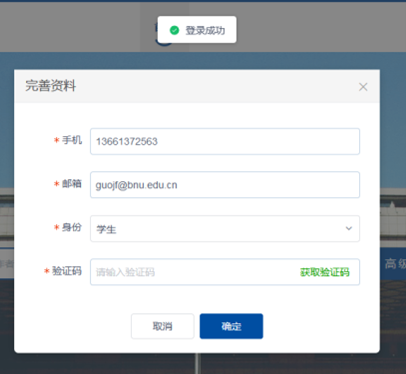The image size is (406, 374).
Task: Open the 身份 dropdown showing 学生
Action: coord(225,228)
